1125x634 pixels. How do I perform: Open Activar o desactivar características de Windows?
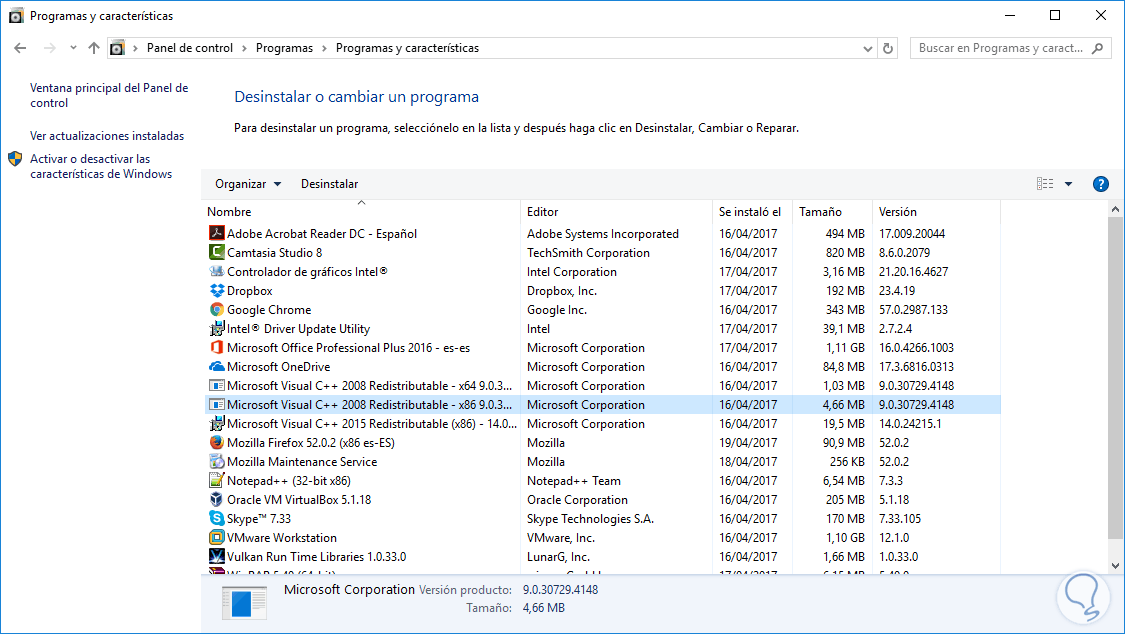pos(100,166)
